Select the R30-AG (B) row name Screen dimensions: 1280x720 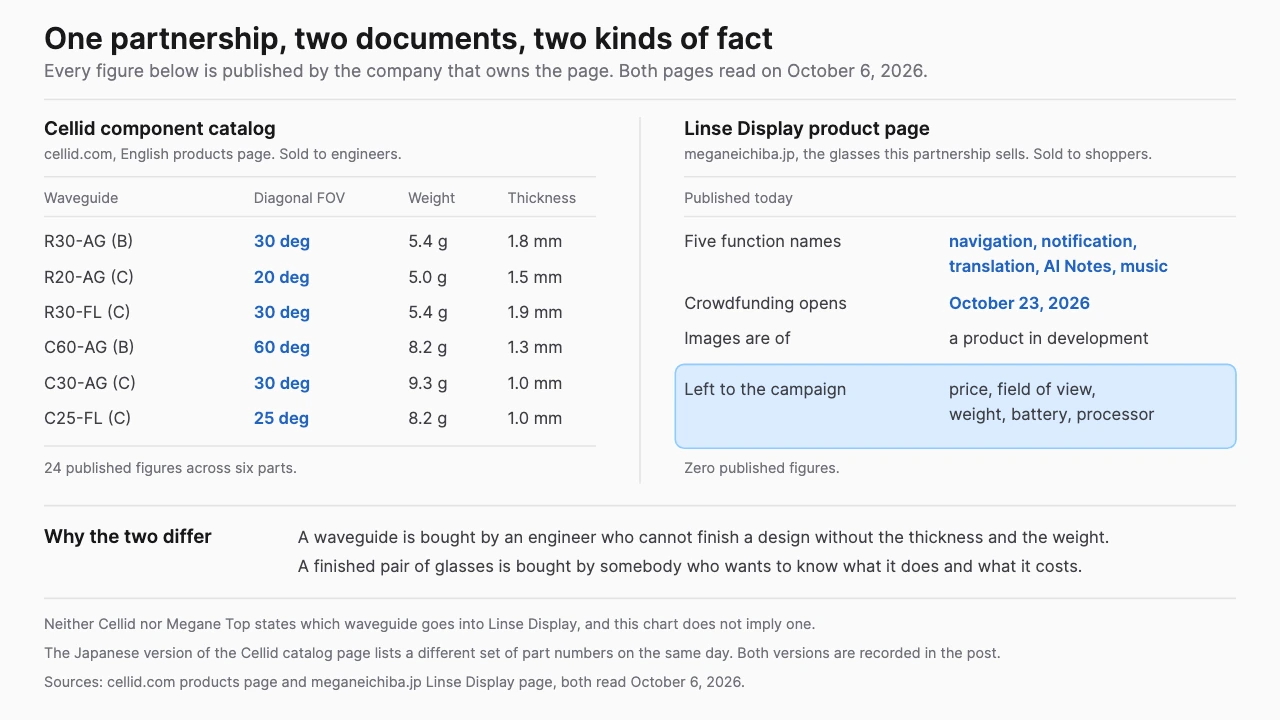88,241
